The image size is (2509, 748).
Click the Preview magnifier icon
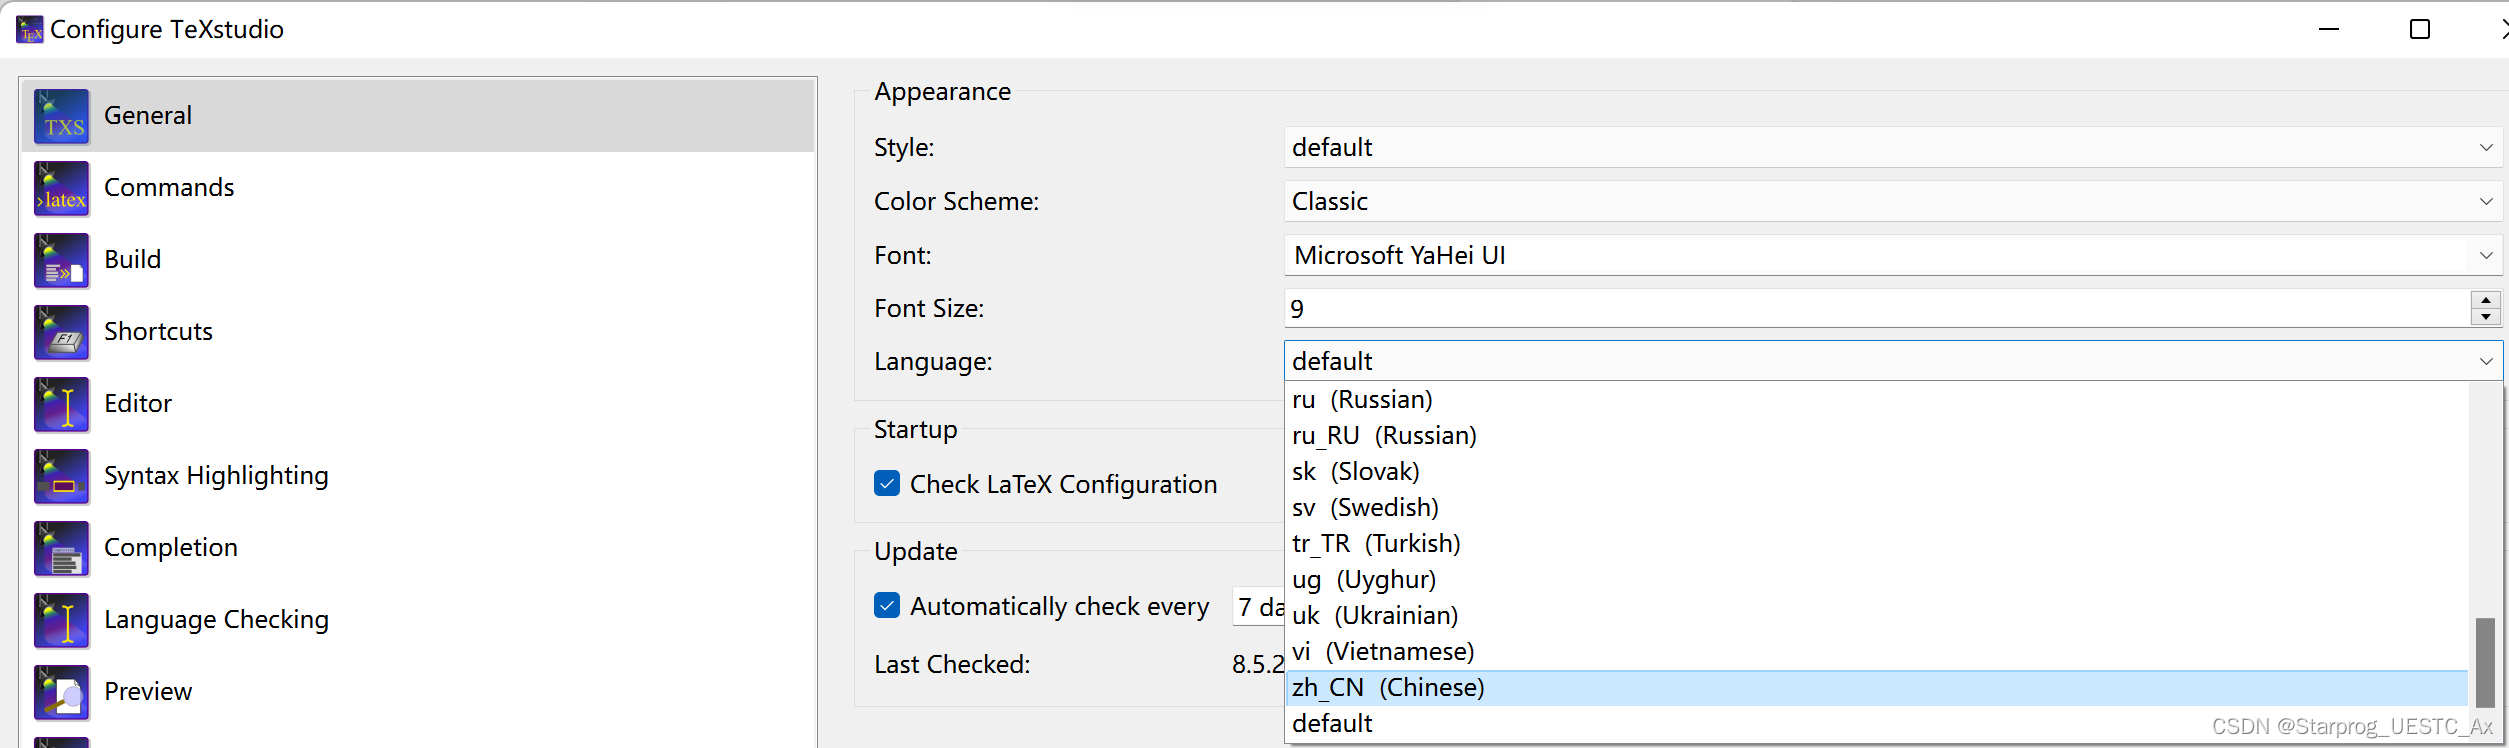[62, 693]
